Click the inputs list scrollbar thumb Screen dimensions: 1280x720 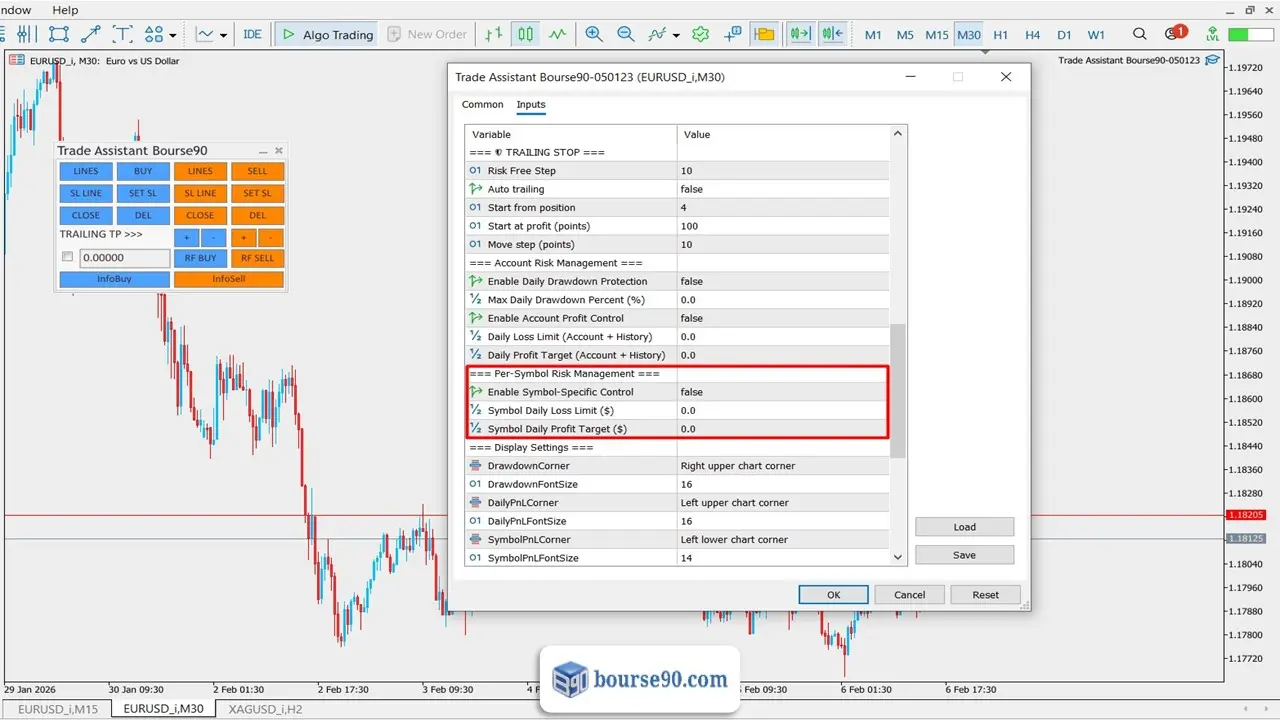click(898, 391)
